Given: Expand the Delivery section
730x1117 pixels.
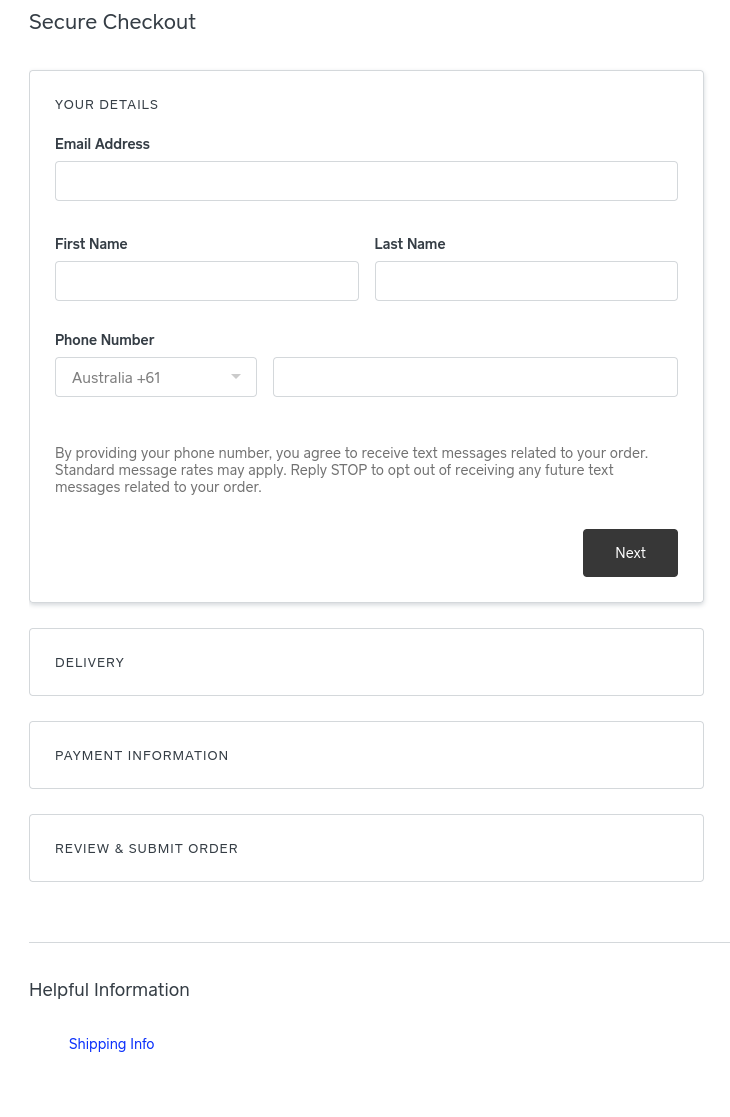Looking at the screenshot, I should [366, 662].
